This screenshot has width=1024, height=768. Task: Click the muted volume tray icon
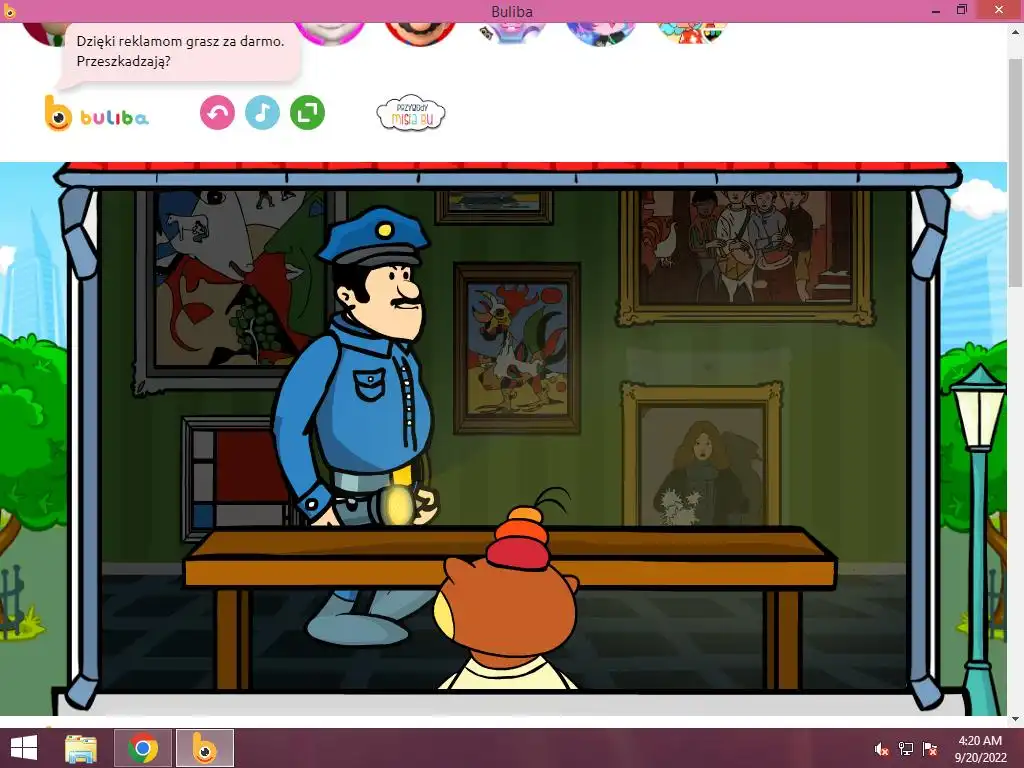point(882,749)
